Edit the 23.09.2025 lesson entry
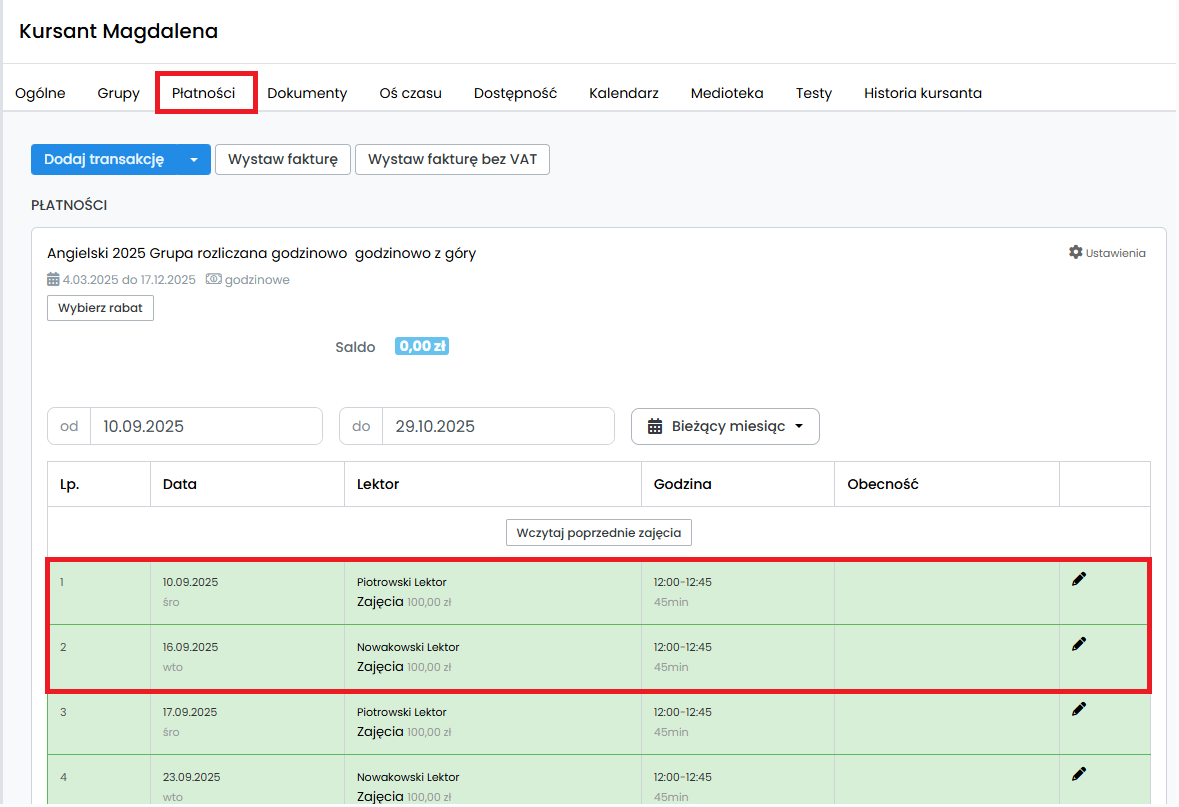This screenshot has height=807, width=1179. click(1078, 774)
